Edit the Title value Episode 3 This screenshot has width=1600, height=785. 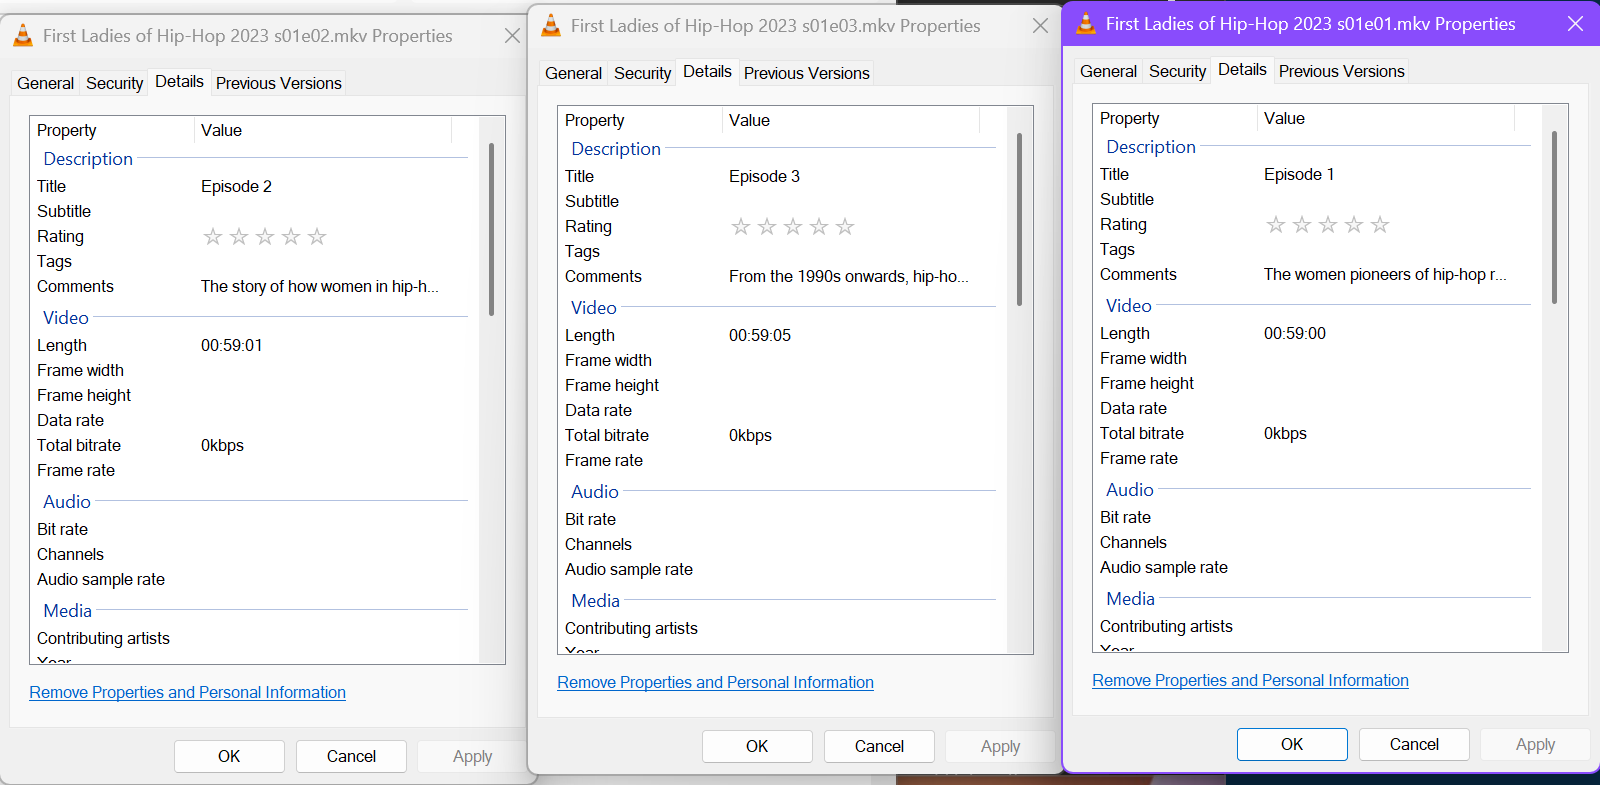[764, 177]
